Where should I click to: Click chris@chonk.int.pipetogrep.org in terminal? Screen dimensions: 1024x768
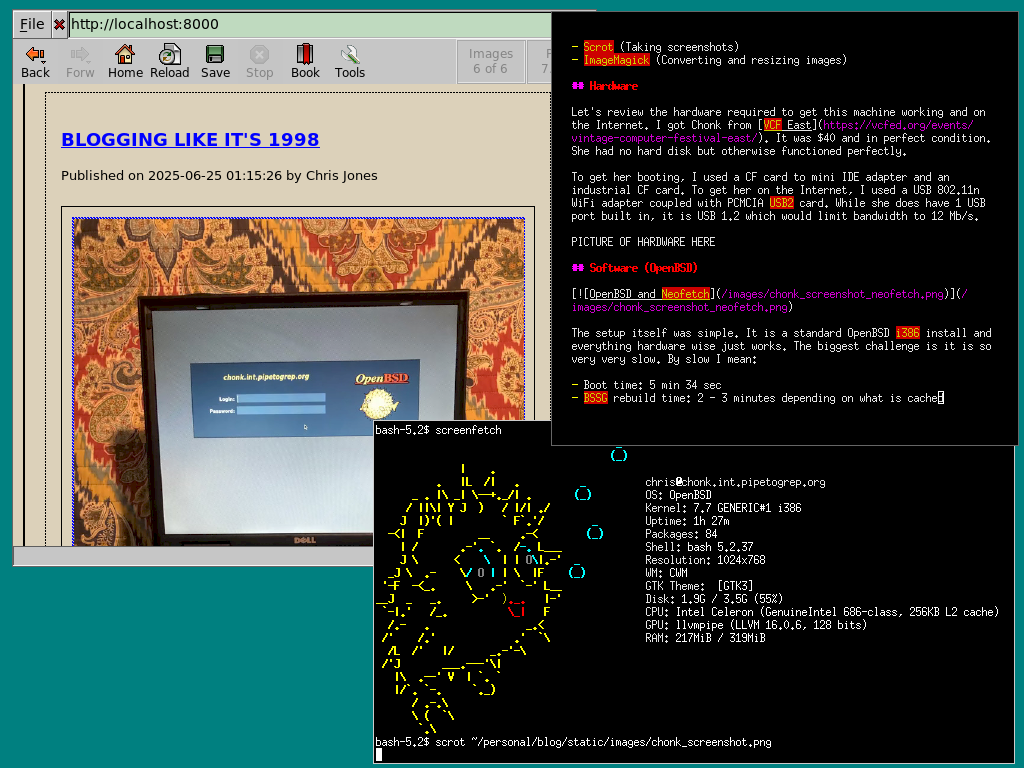(x=735, y=483)
